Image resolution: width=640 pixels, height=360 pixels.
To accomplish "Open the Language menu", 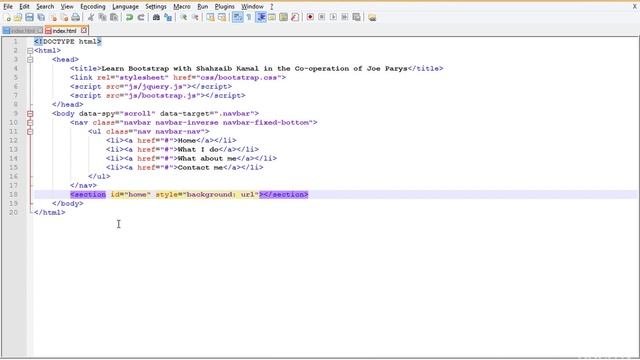I will (125, 7).
